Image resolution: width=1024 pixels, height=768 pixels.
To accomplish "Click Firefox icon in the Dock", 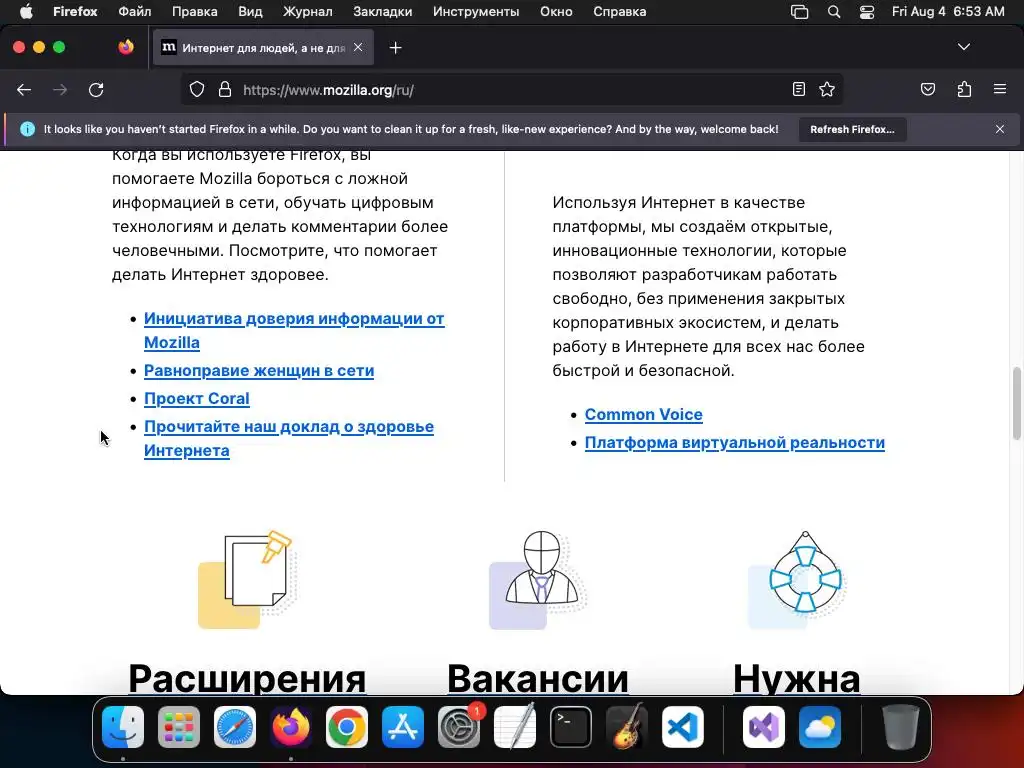I will point(291,727).
